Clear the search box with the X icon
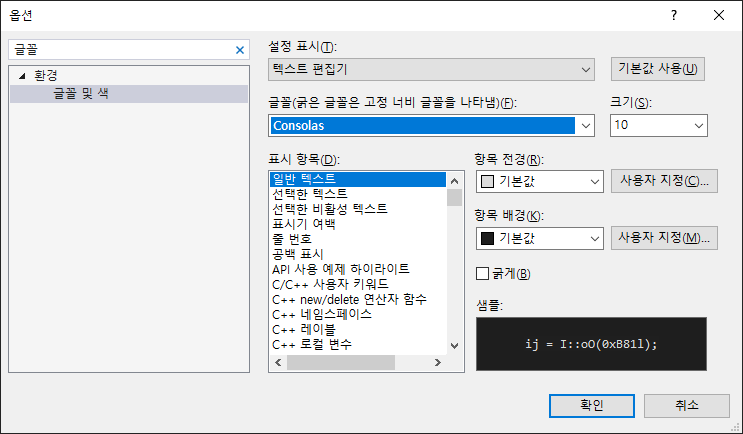Screen dimensions: 743x434 point(240,50)
